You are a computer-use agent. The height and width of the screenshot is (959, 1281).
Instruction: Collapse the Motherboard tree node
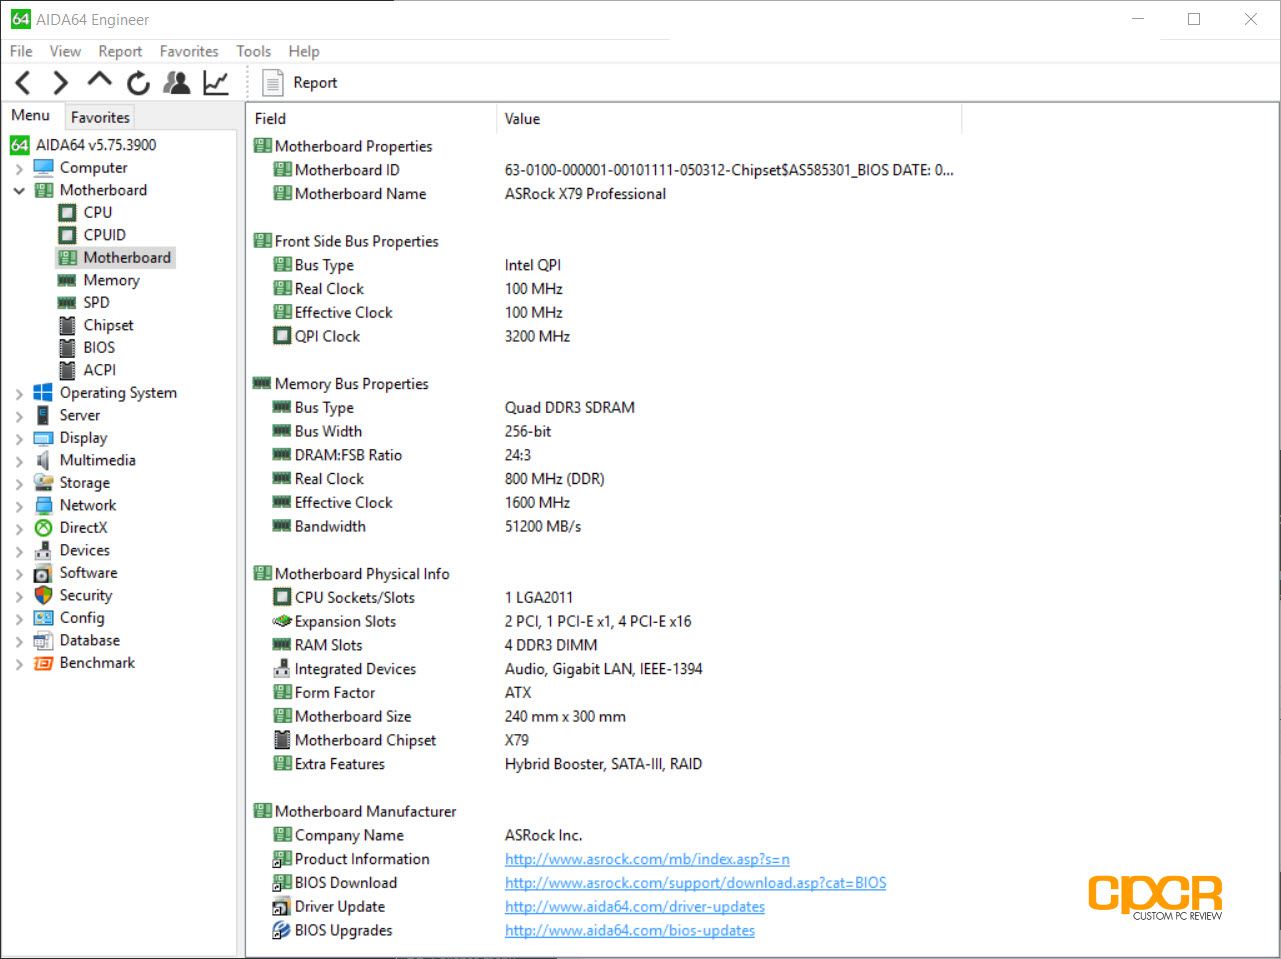point(19,190)
